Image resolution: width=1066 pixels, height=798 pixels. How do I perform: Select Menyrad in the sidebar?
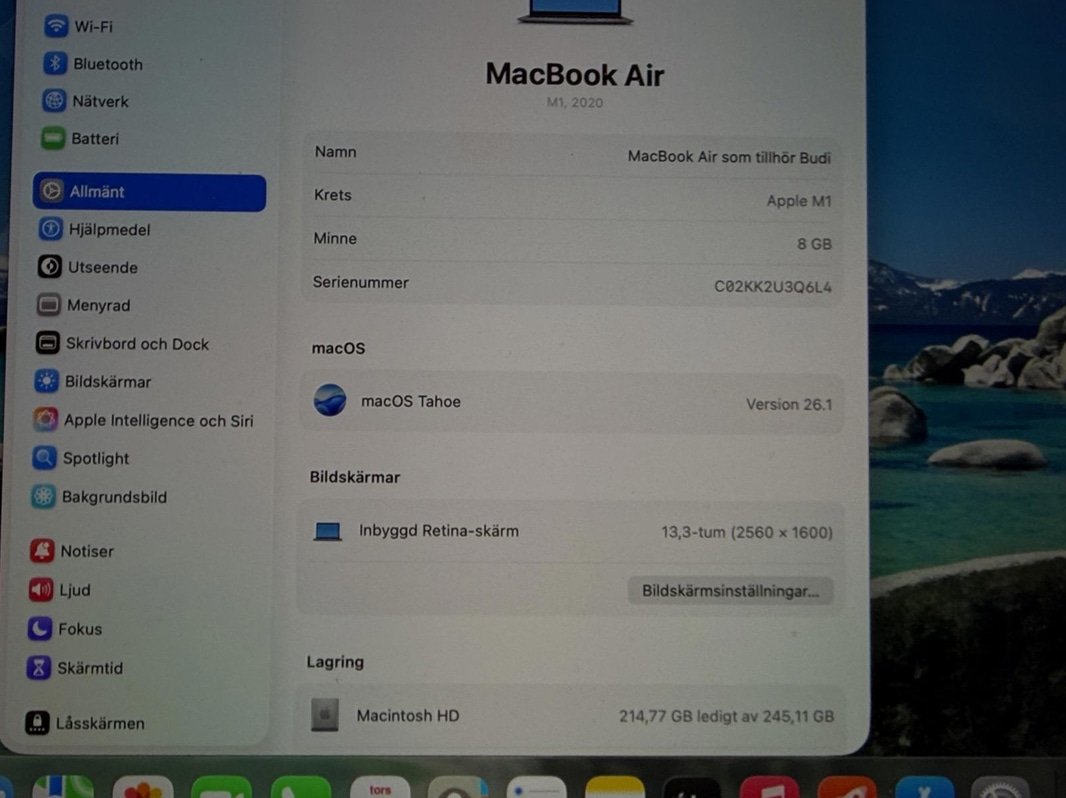pyautogui.click(x=83, y=305)
